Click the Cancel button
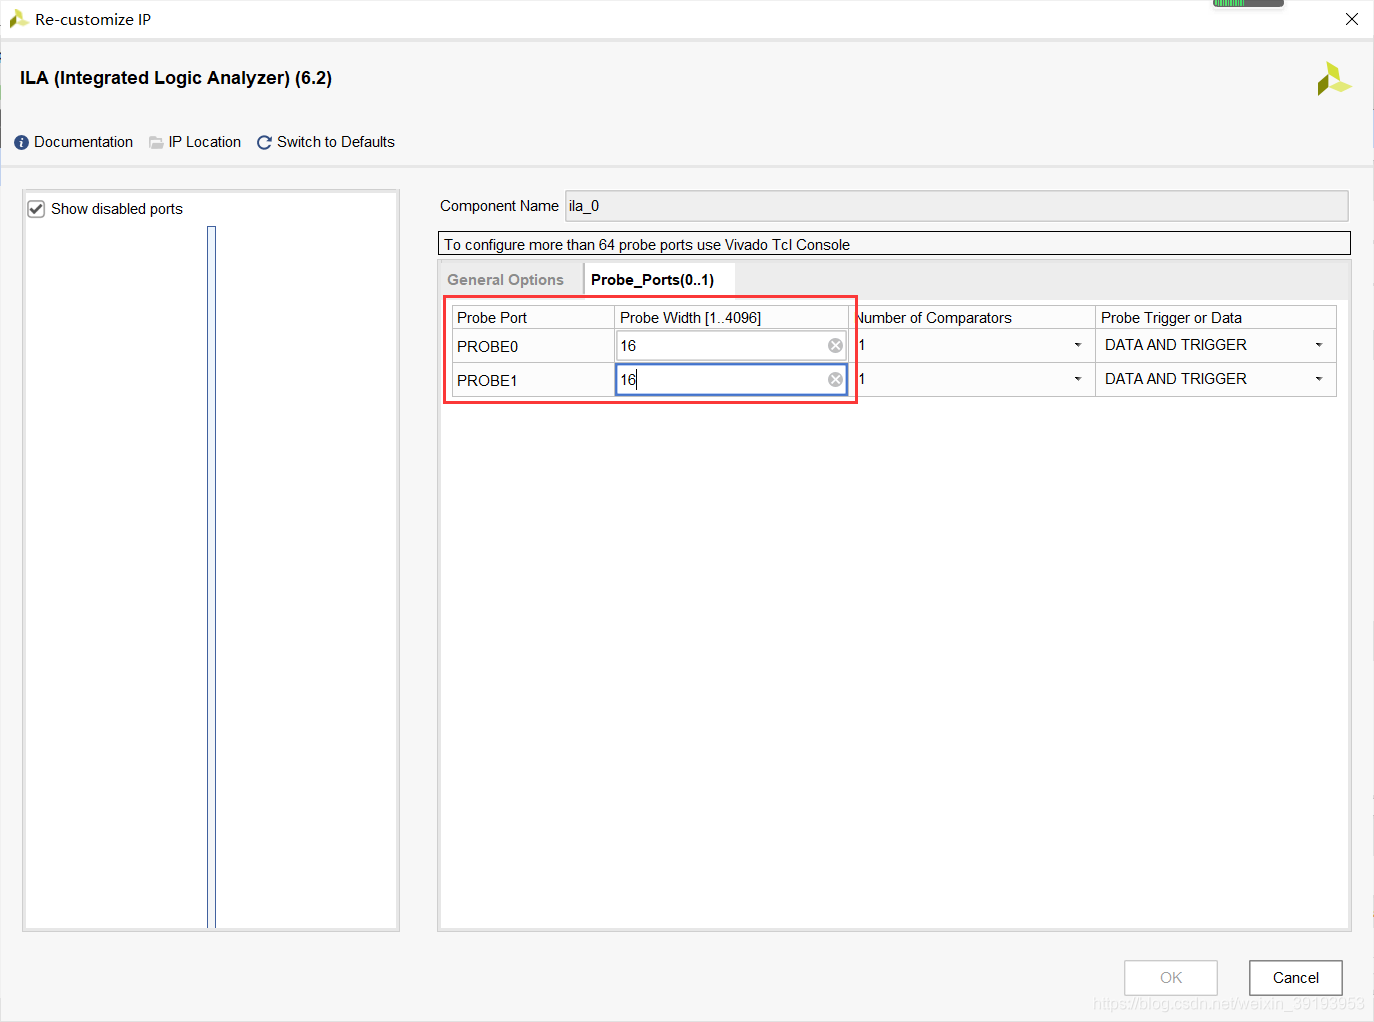 [x=1296, y=978]
